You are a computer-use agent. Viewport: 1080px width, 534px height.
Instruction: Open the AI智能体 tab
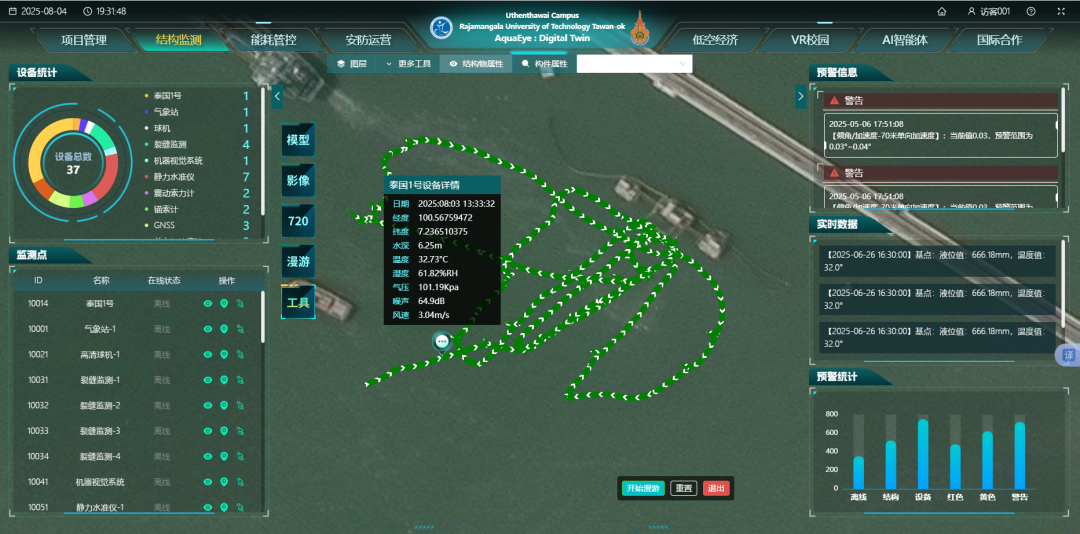pos(904,41)
